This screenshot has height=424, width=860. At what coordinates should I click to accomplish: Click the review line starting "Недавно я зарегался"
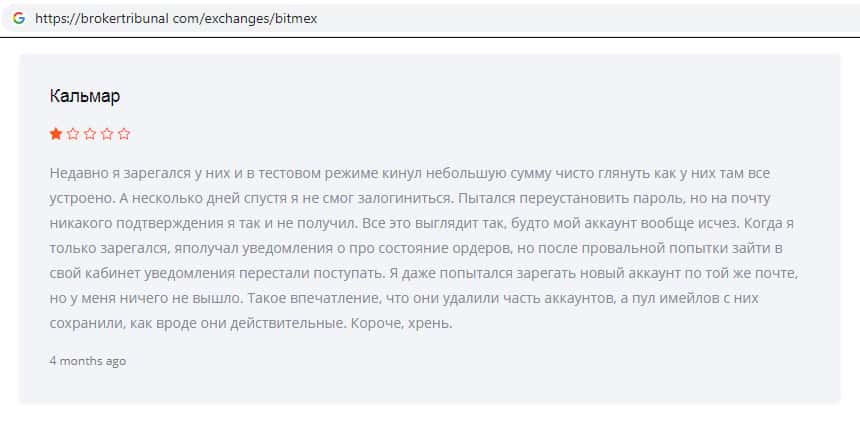[x=408, y=173]
